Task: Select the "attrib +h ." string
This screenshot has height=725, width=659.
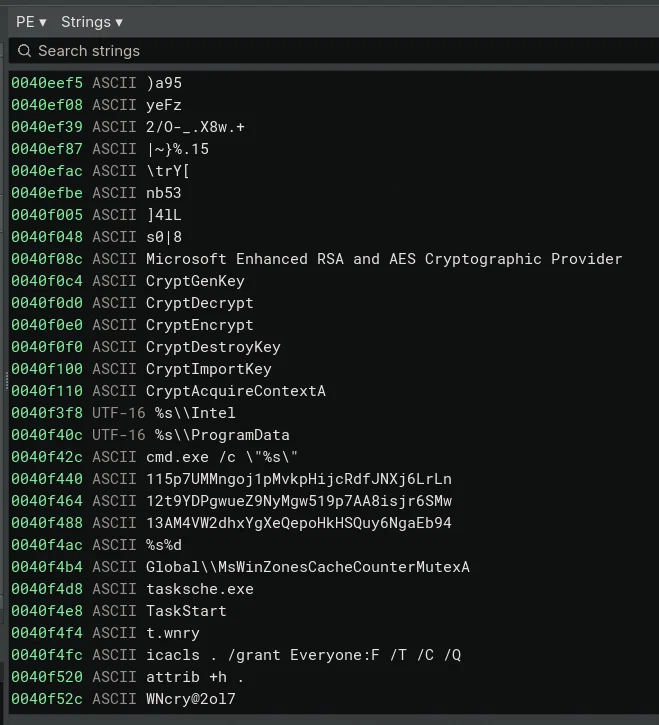Action: click(195, 677)
